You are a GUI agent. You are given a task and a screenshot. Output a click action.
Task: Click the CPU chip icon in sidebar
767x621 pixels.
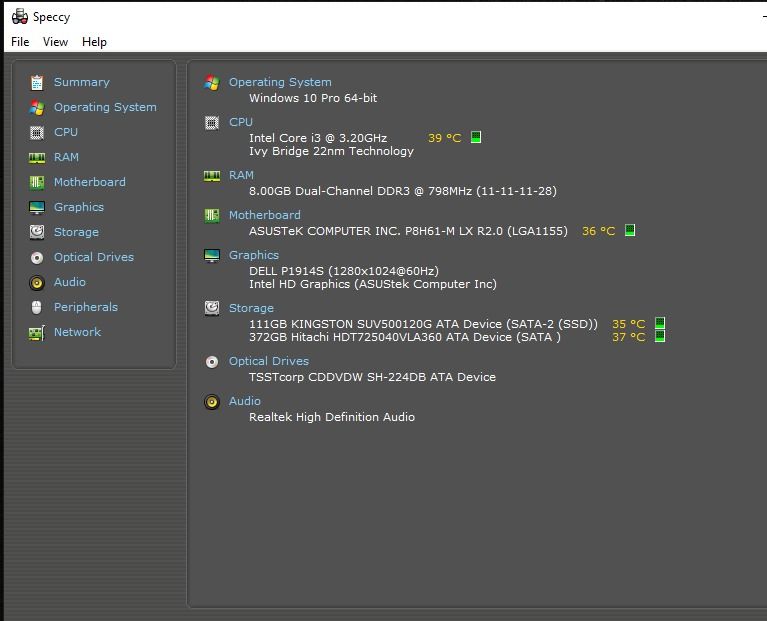click(37, 133)
